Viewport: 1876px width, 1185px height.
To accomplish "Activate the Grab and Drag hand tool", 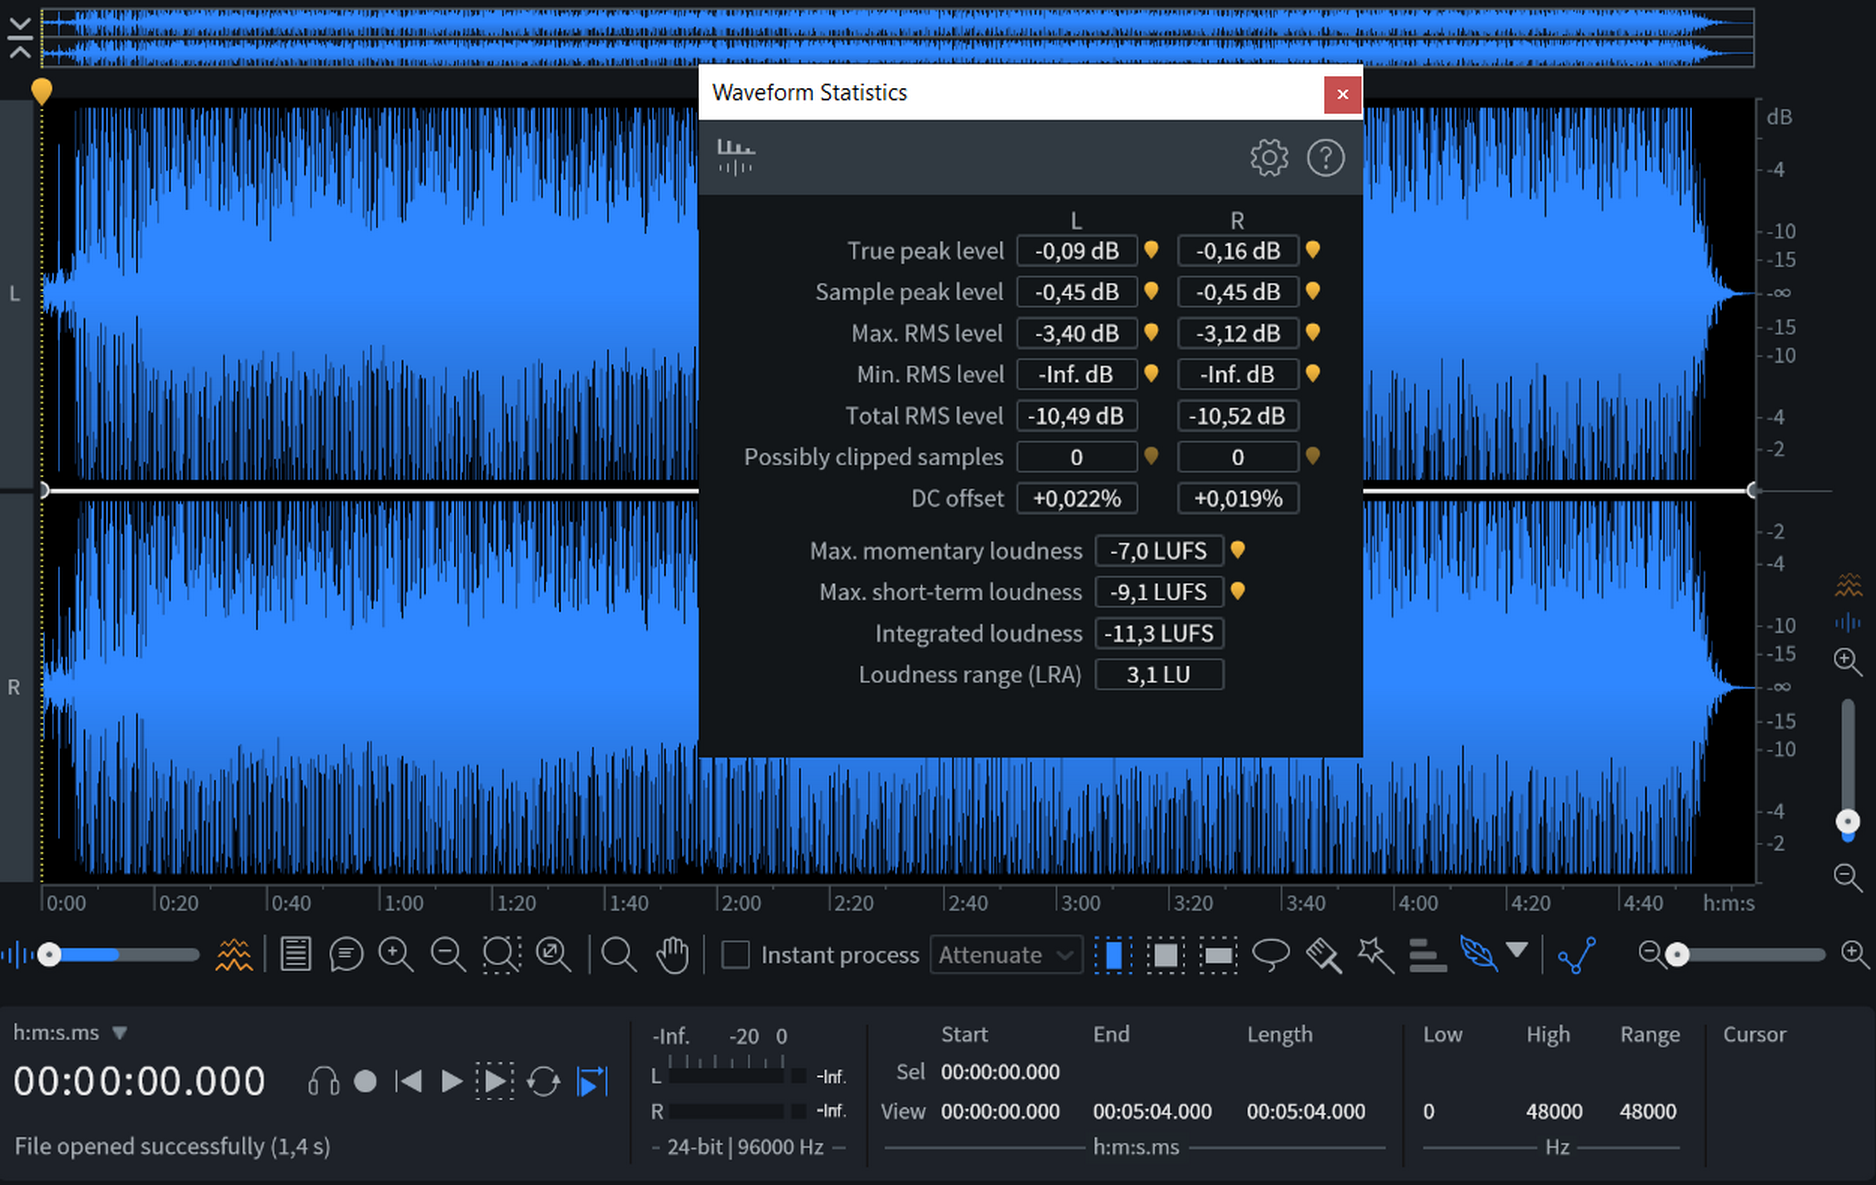I will coord(672,955).
